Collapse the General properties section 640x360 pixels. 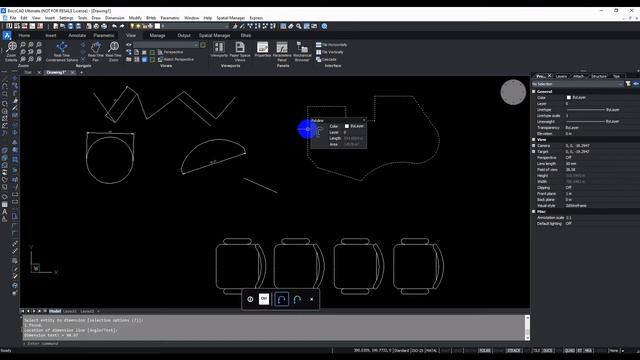pos(534,91)
